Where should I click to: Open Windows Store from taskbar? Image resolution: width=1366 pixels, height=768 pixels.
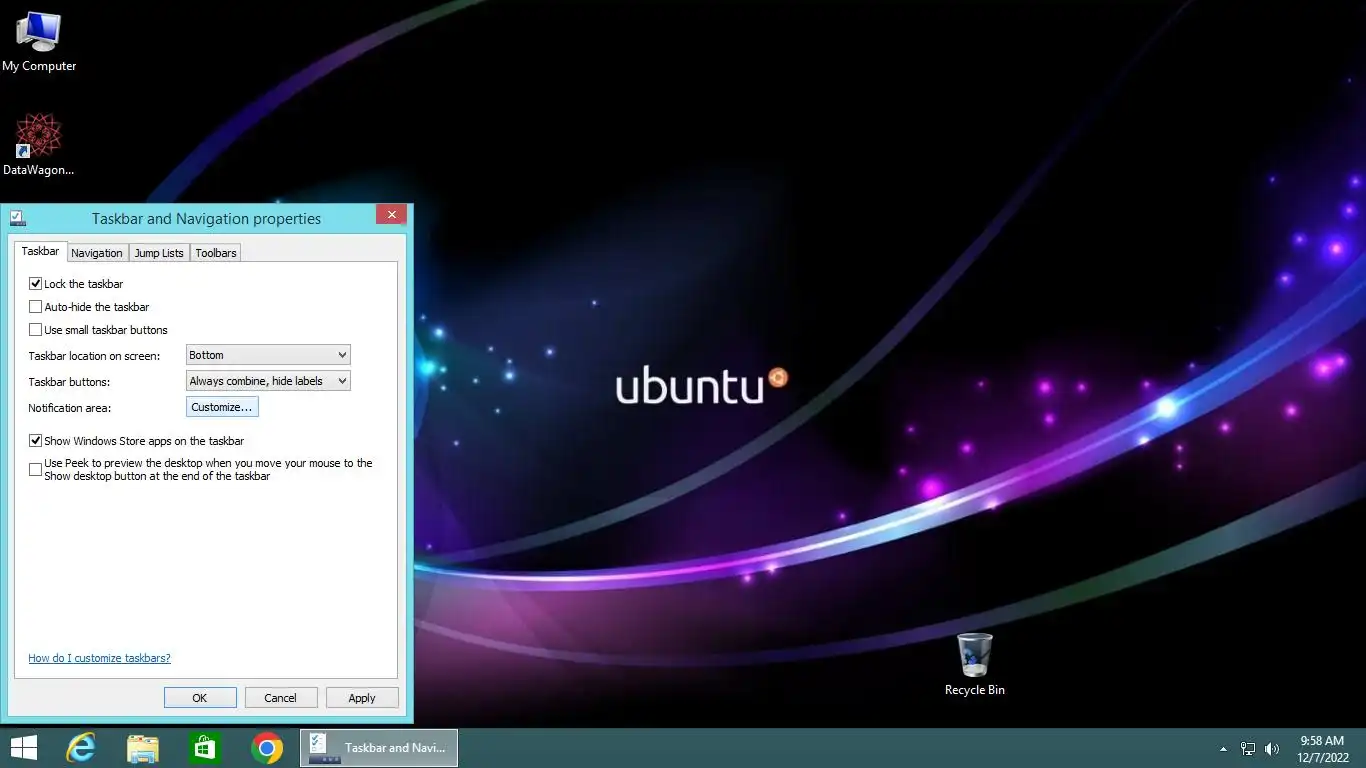click(205, 748)
